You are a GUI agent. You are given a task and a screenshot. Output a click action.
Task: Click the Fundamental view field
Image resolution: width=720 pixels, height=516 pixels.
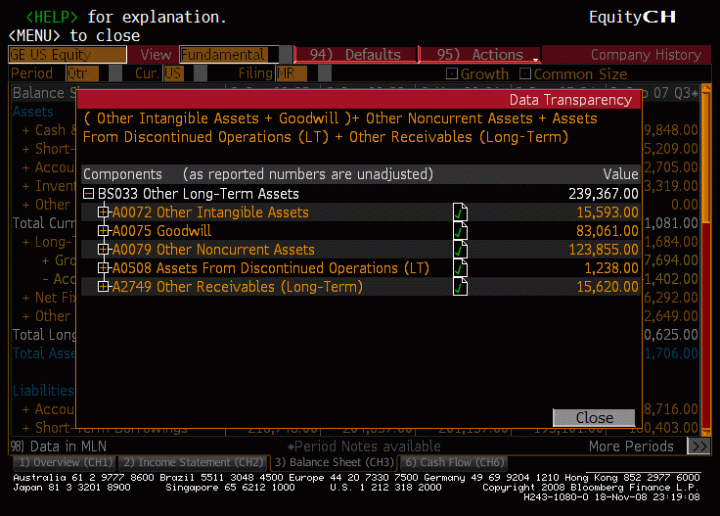(x=229, y=55)
